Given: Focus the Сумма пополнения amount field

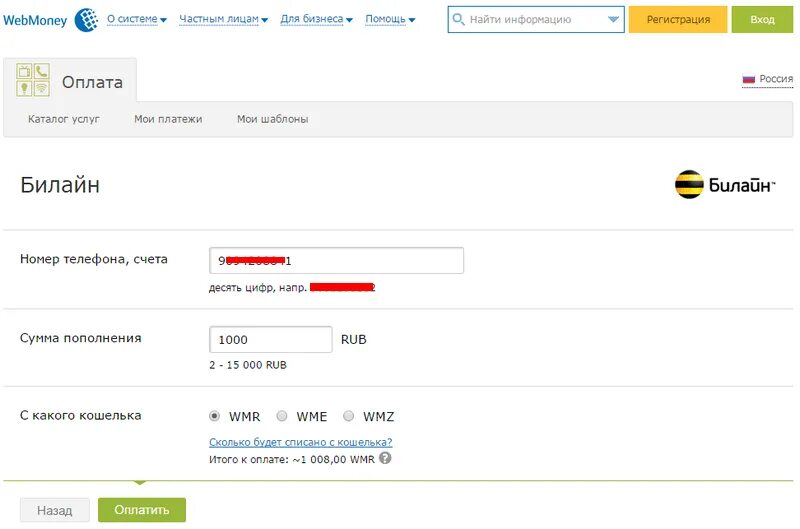Looking at the screenshot, I should pos(270,339).
